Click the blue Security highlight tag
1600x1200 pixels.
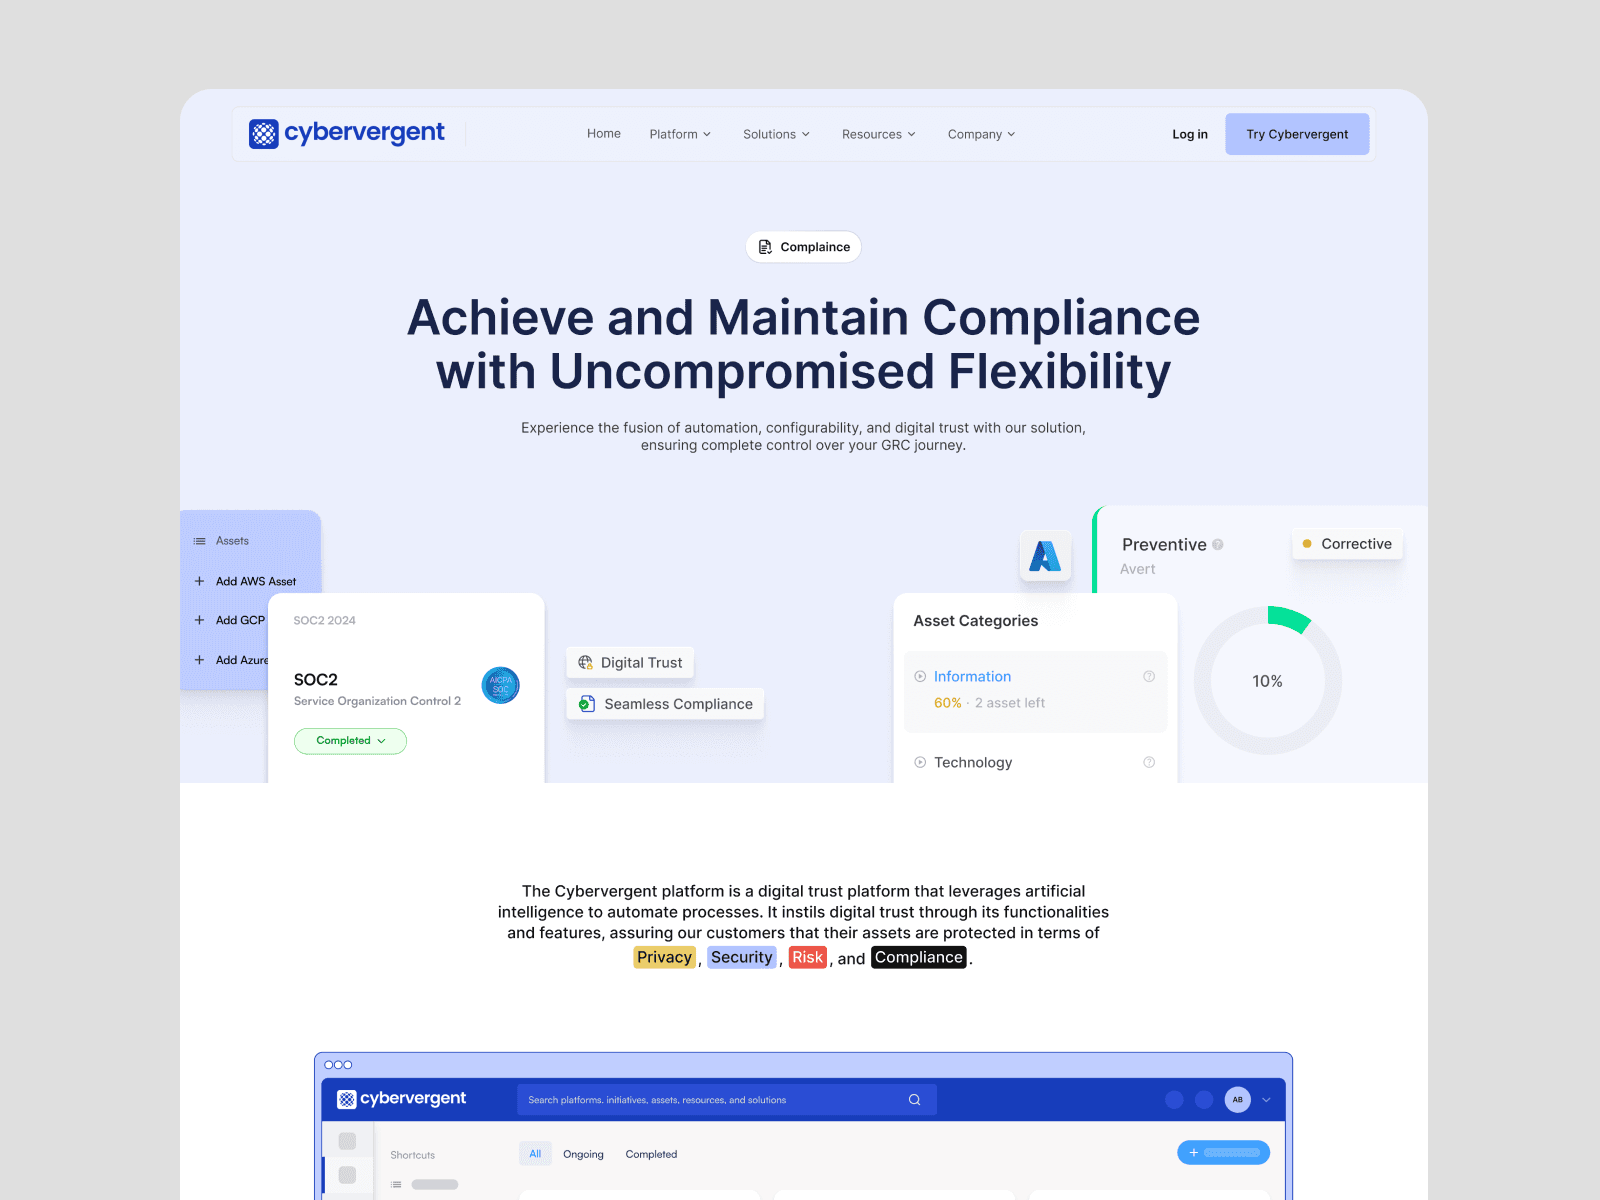point(742,958)
